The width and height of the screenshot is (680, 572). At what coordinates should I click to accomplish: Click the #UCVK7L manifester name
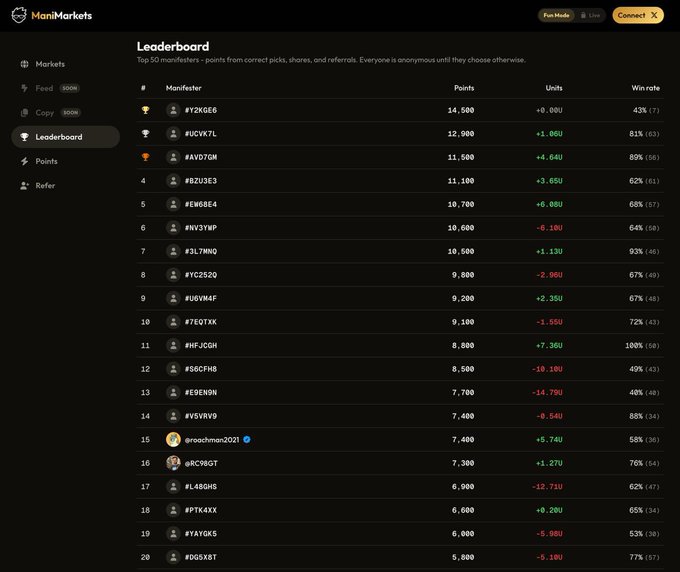pos(201,134)
